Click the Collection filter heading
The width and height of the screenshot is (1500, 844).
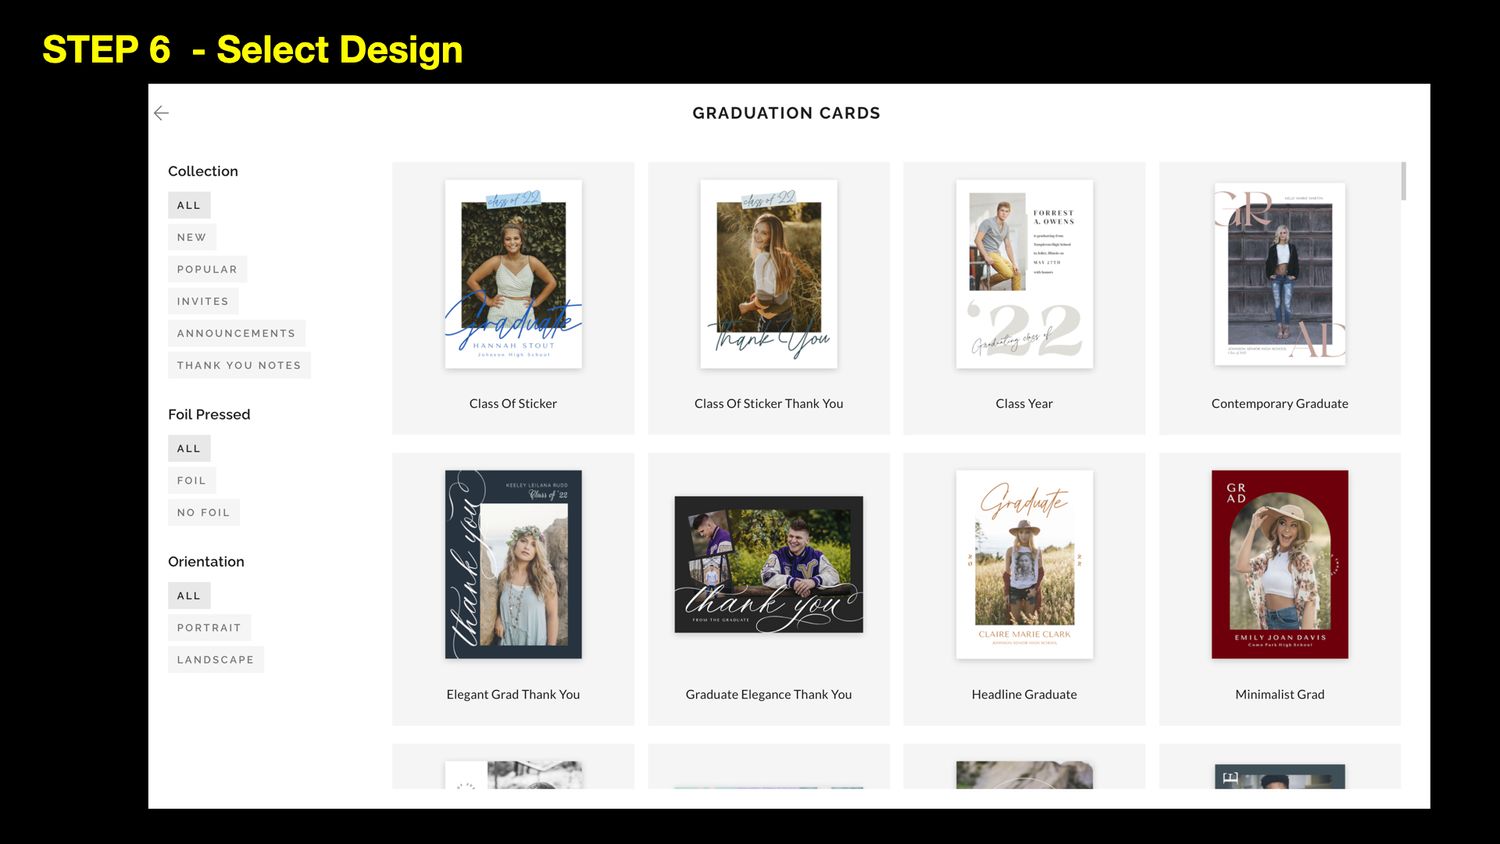pyautogui.click(x=203, y=171)
